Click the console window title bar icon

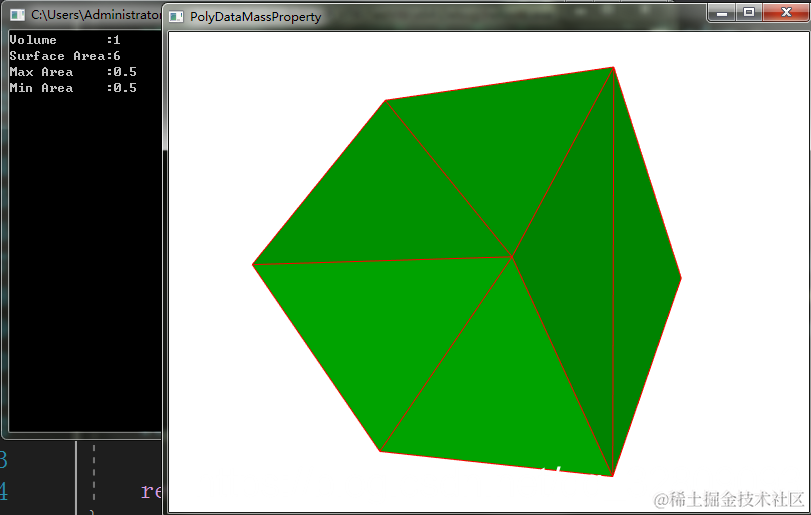[x=17, y=15]
